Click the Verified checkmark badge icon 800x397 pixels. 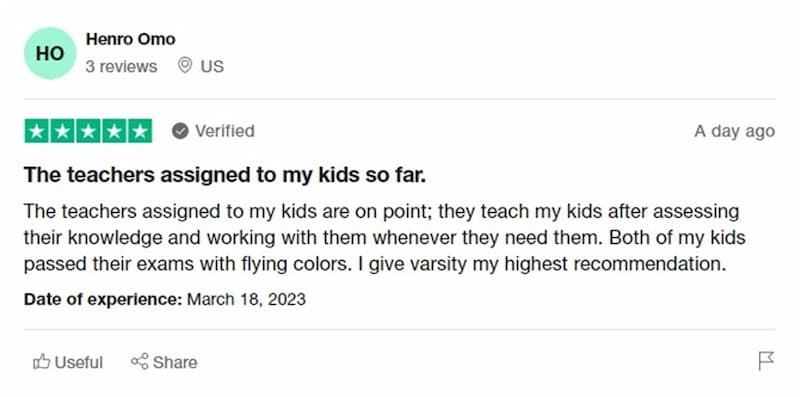tap(180, 131)
